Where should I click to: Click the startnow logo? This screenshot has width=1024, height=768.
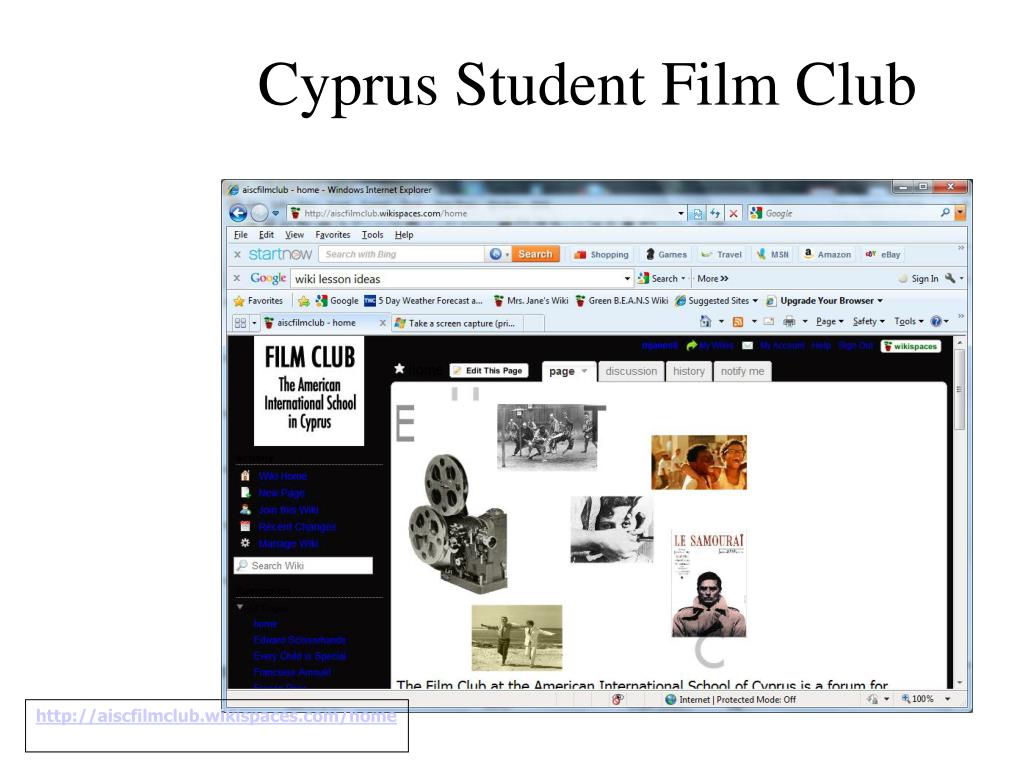(280, 254)
